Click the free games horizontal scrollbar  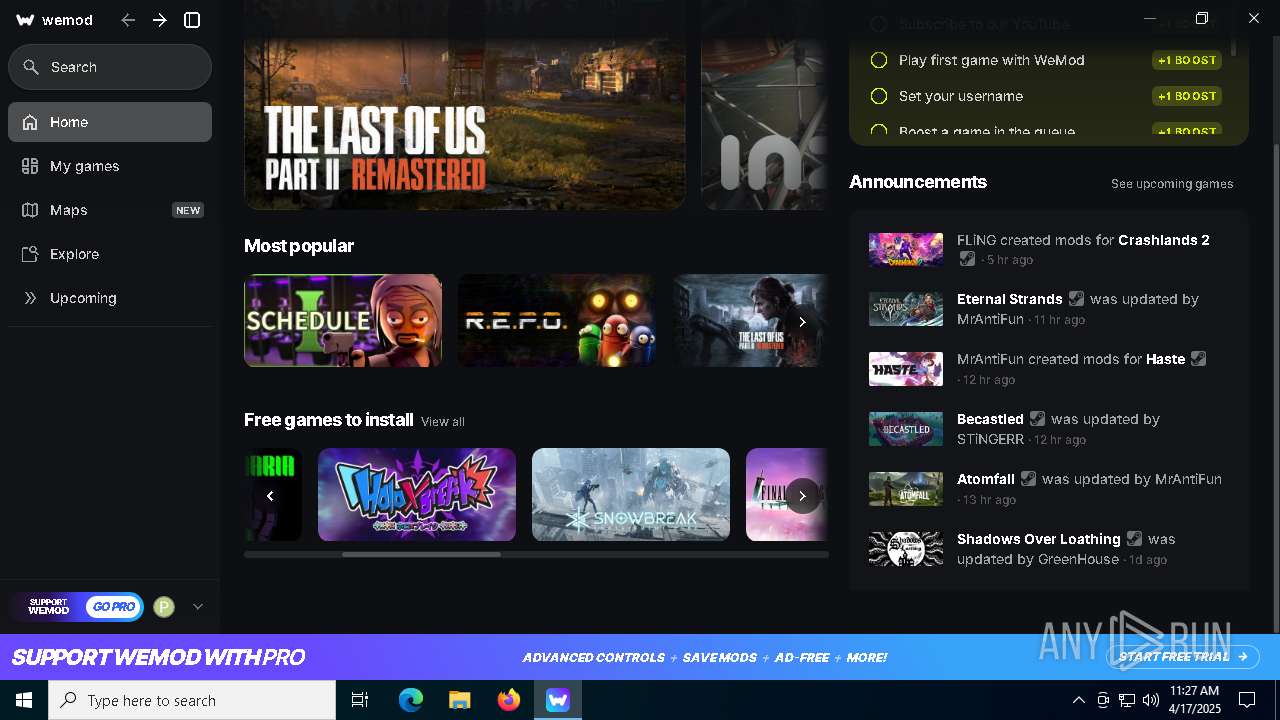[x=421, y=554]
